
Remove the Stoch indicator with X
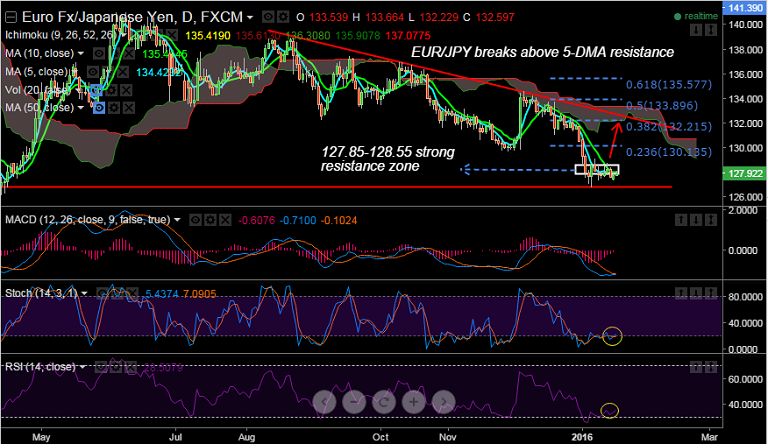point(132,294)
